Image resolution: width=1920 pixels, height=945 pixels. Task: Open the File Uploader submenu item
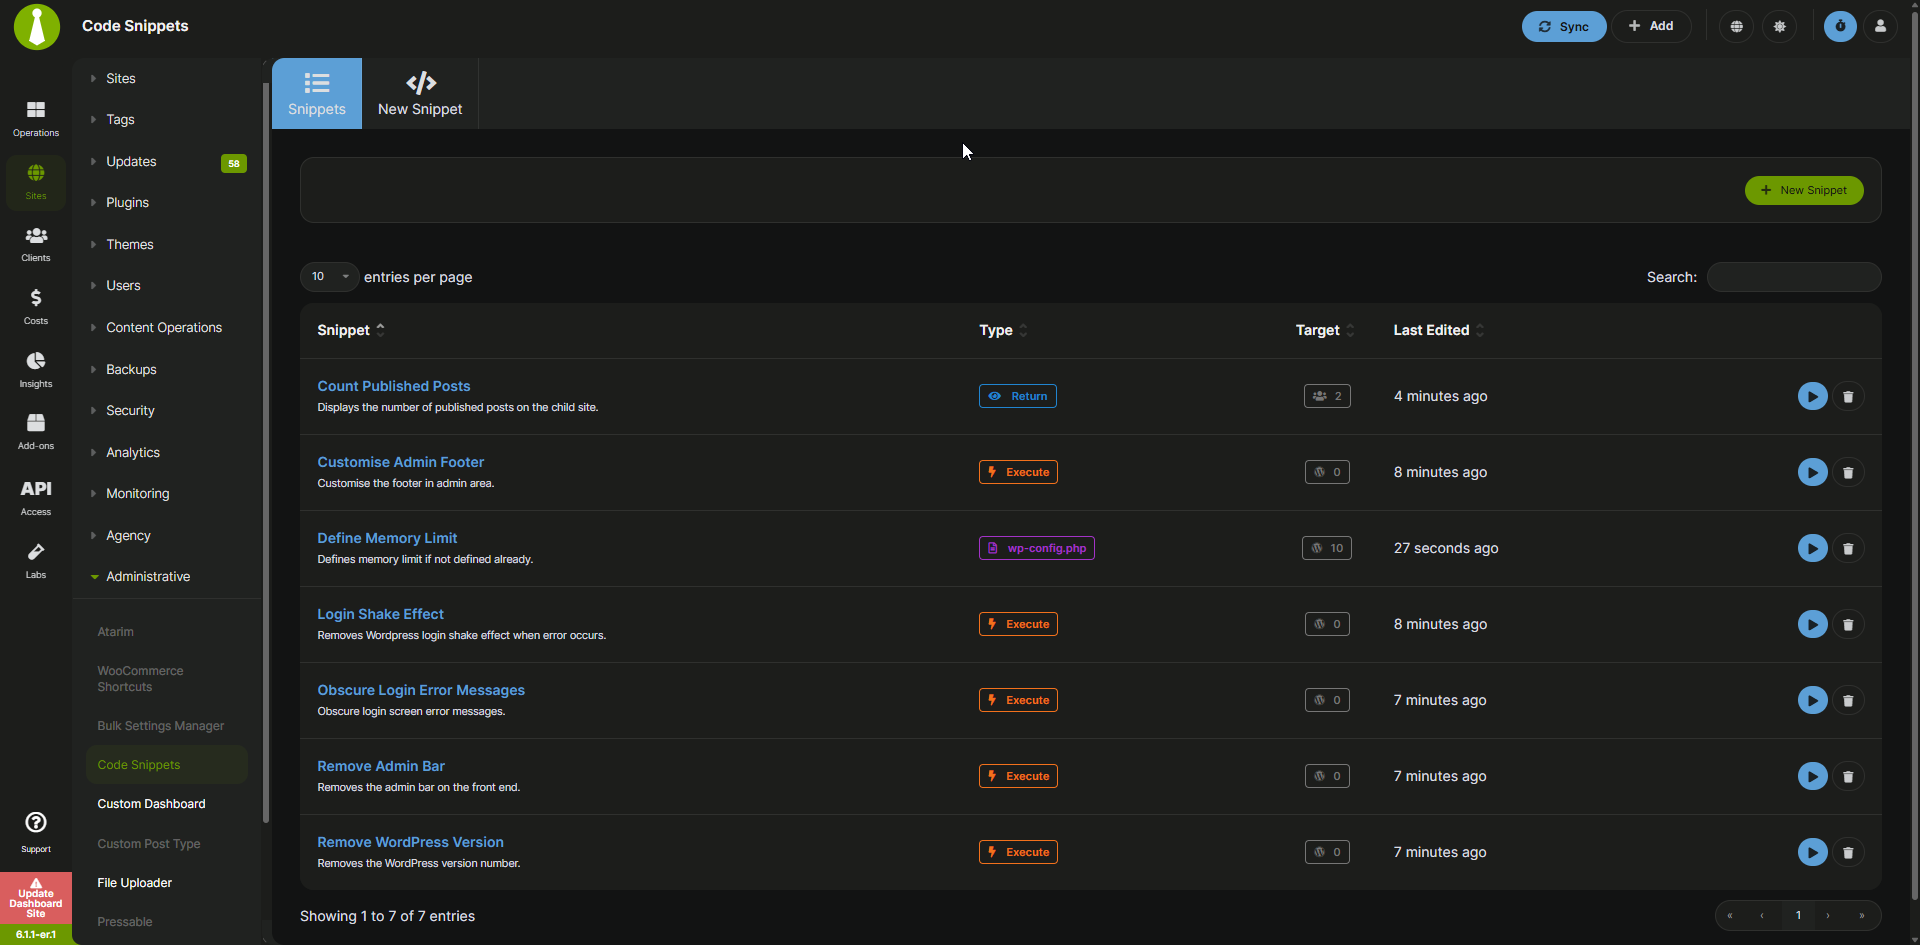(135, 883)
